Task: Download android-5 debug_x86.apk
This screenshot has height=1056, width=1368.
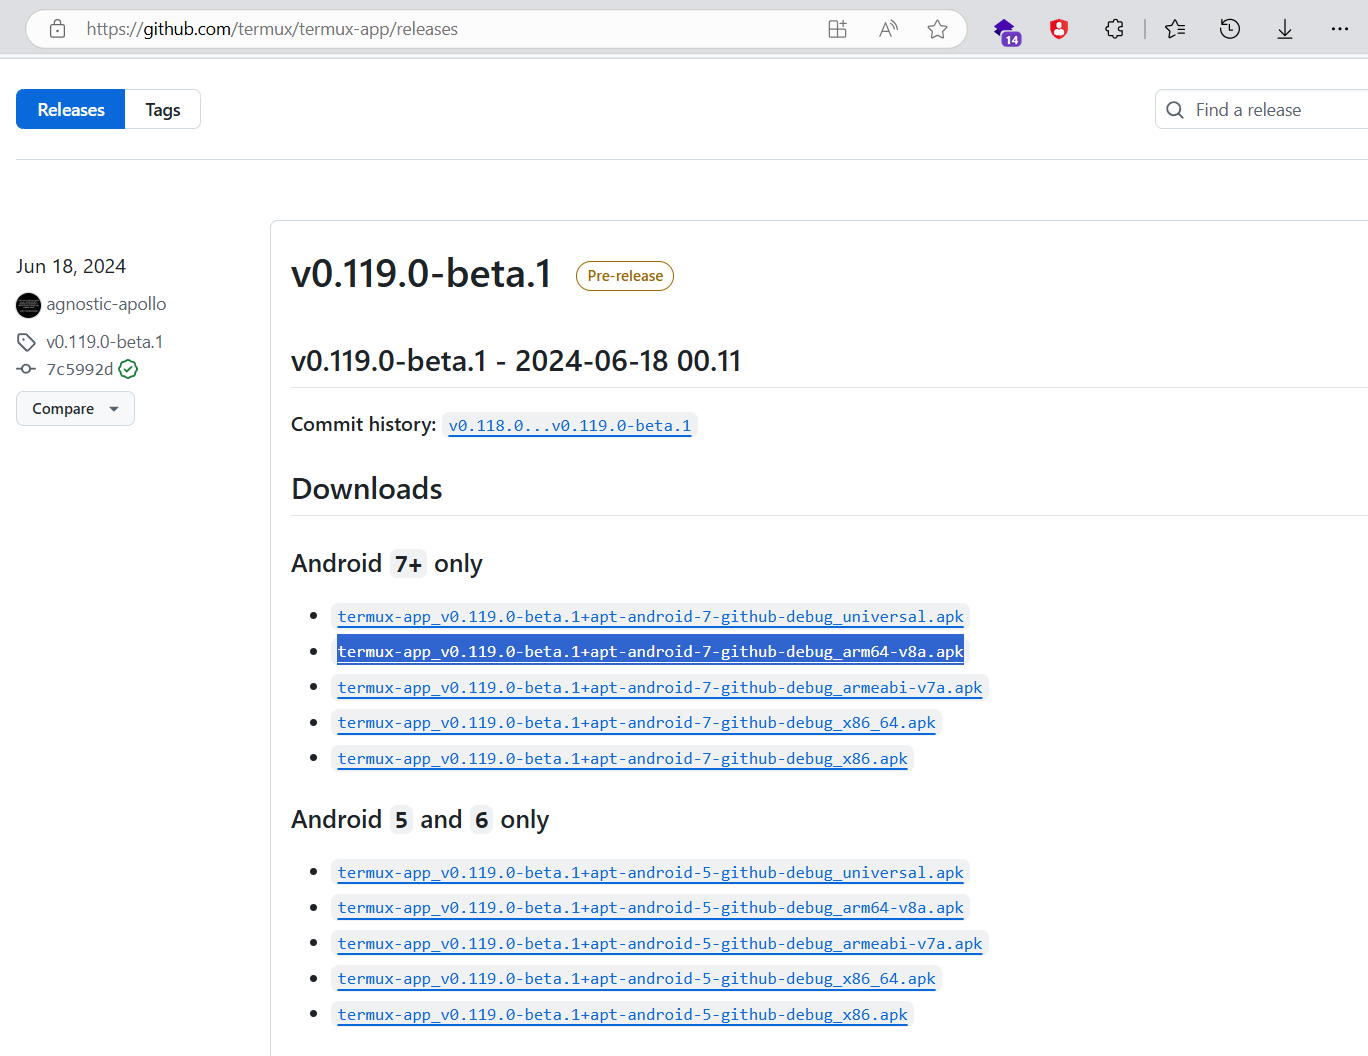Action: point(622,1015)
